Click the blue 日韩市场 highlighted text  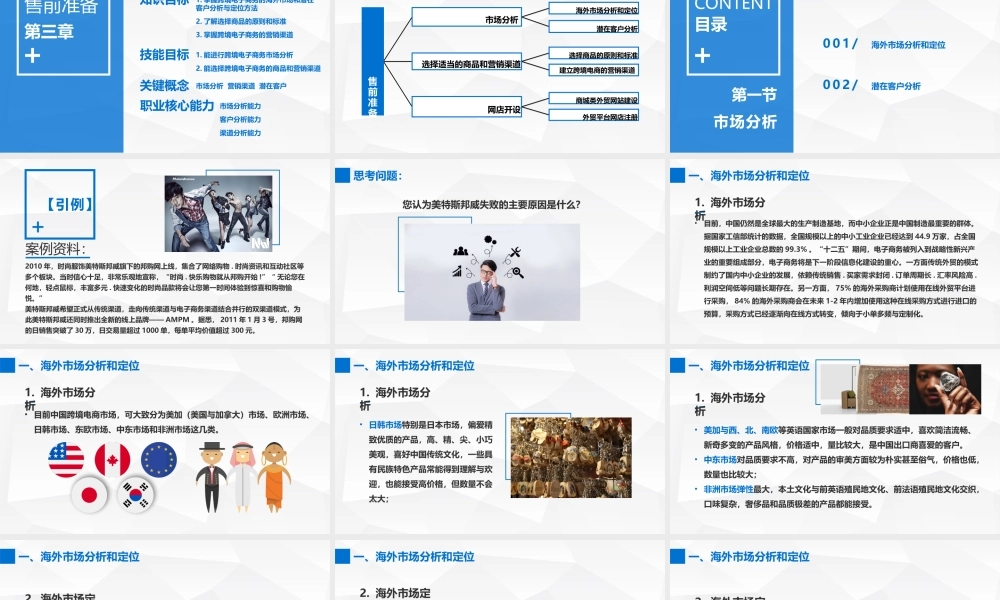(386, 425)
